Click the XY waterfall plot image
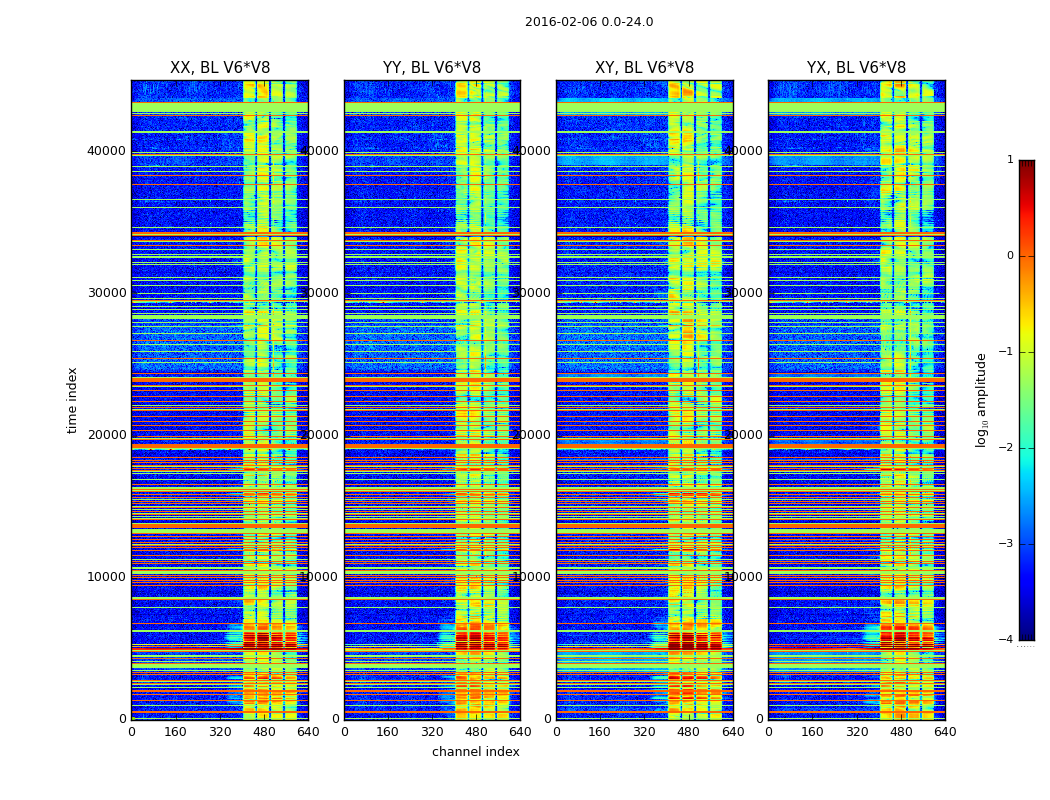This screenshot has width=1050, height=800. point(645,400)
